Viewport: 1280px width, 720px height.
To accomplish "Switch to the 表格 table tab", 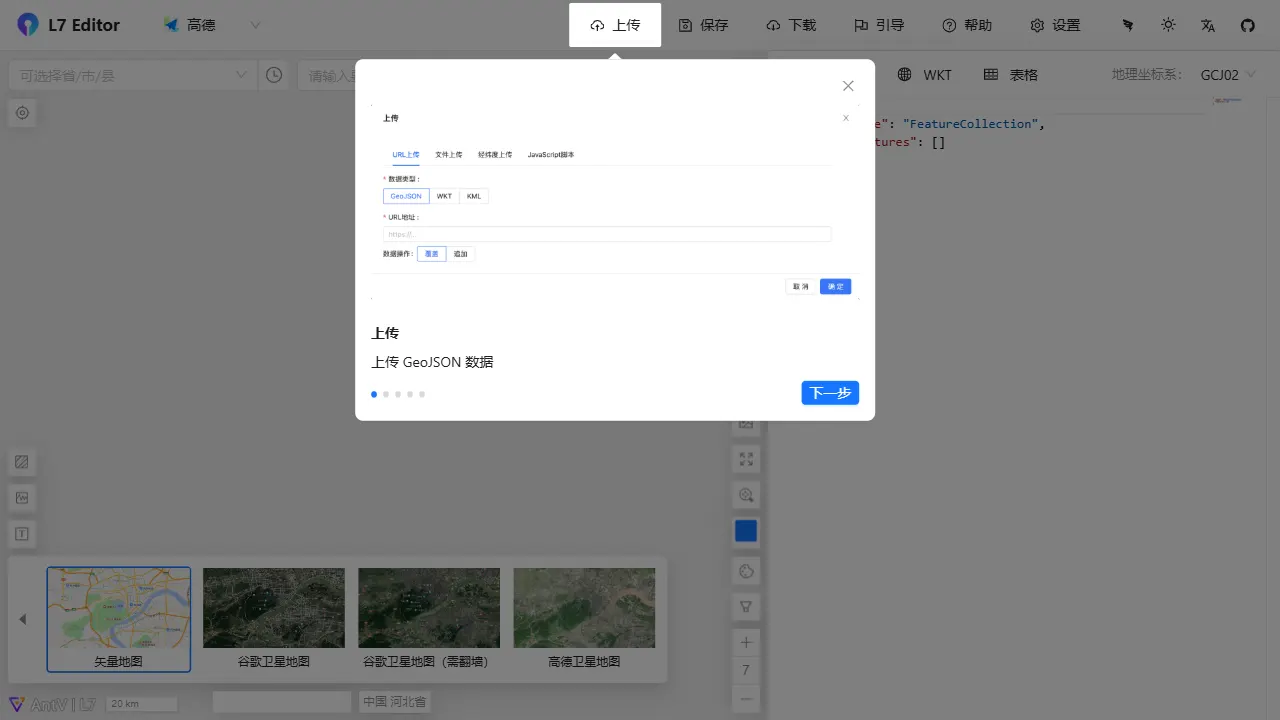I will 1011,75.
